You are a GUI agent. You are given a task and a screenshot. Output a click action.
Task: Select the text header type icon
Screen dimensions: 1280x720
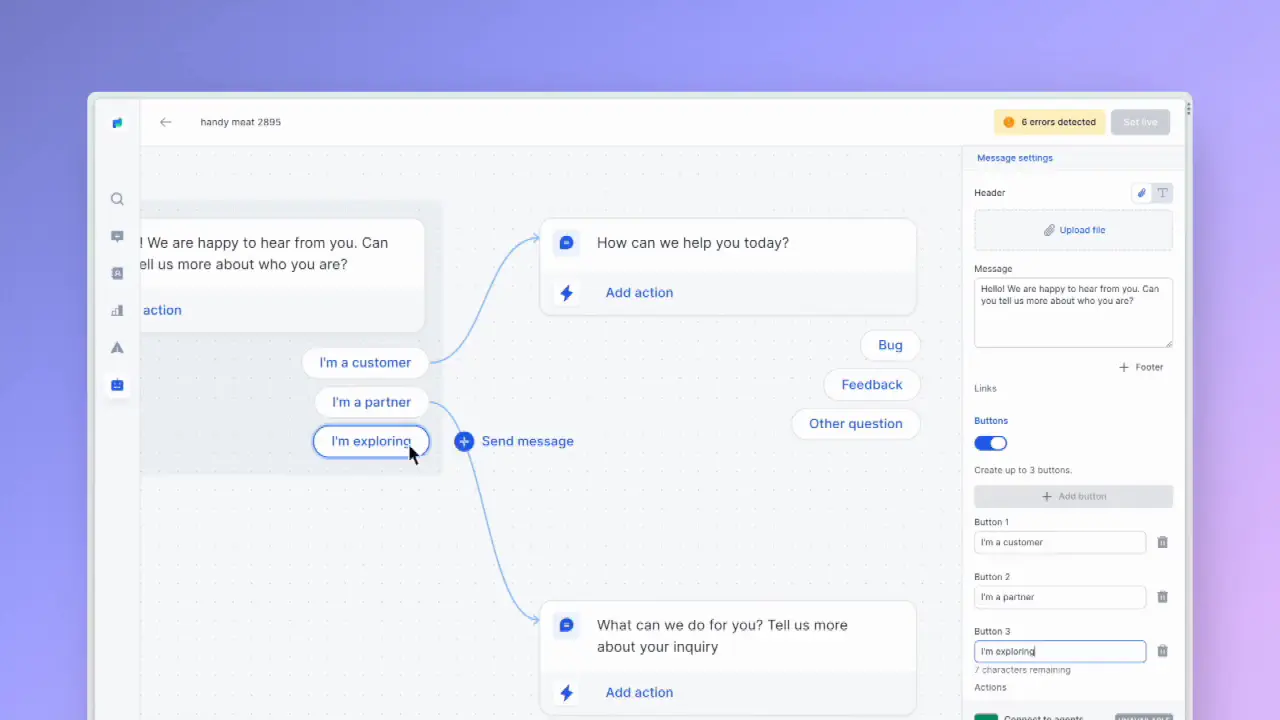[x=1162, y=193]
